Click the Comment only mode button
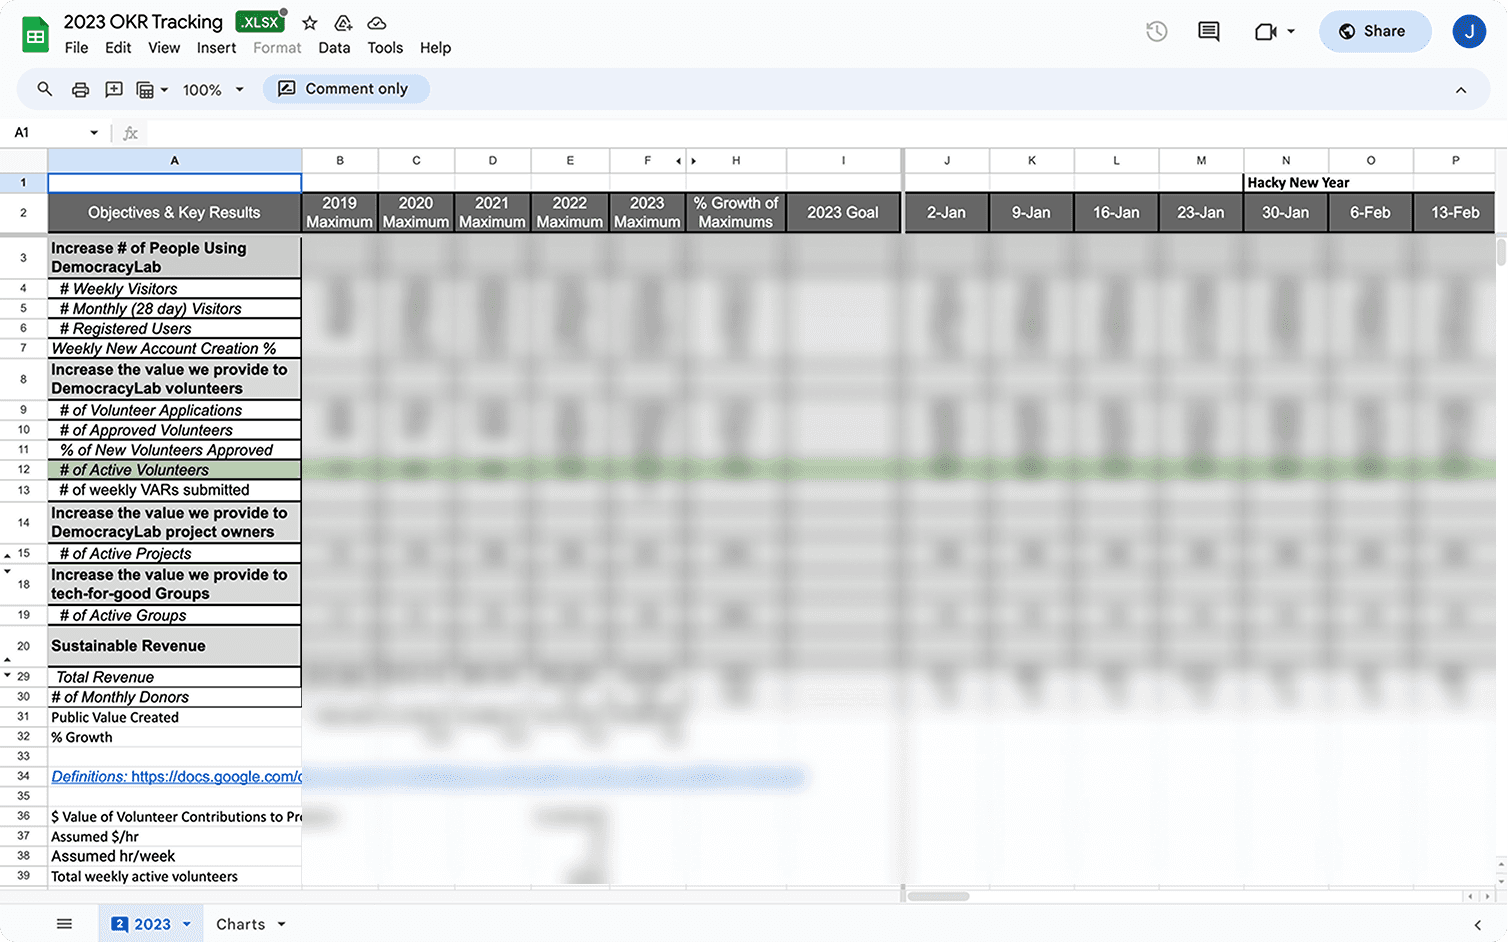Image resolution: width=1508 pixels, height=942 pixels. (346, 89)
